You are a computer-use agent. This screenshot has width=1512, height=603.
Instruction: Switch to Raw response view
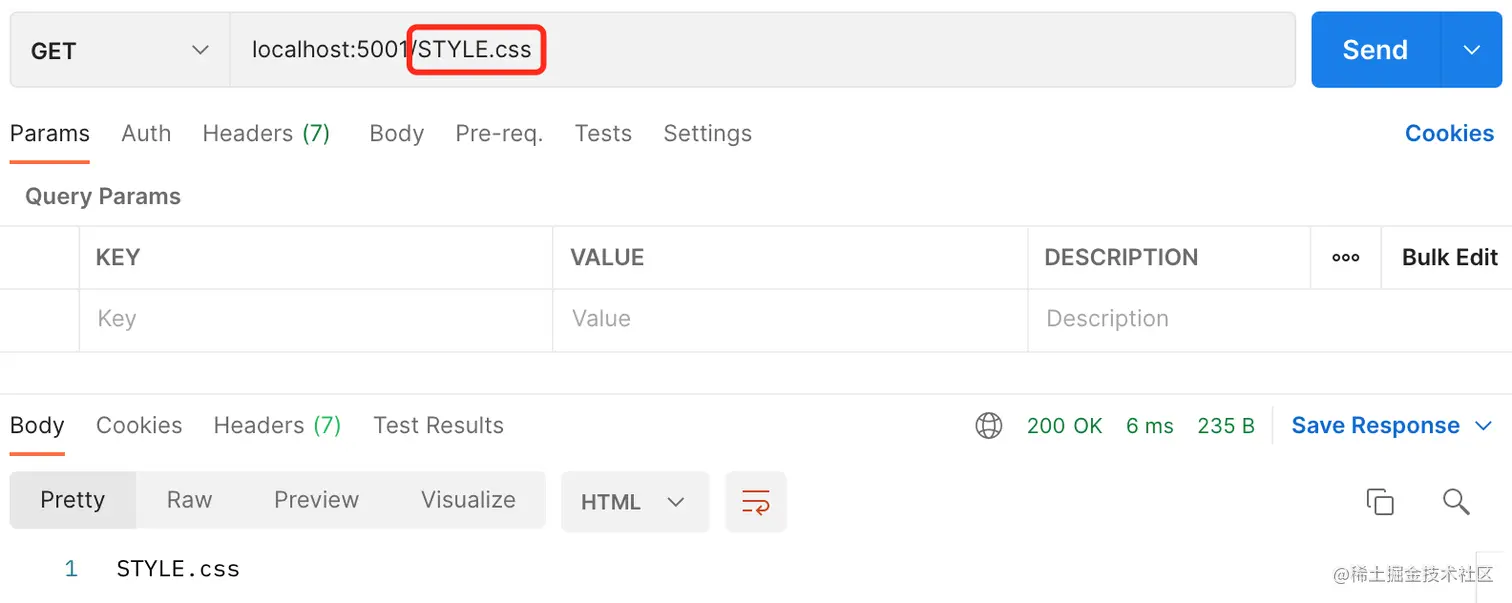(x=189, y=500)
